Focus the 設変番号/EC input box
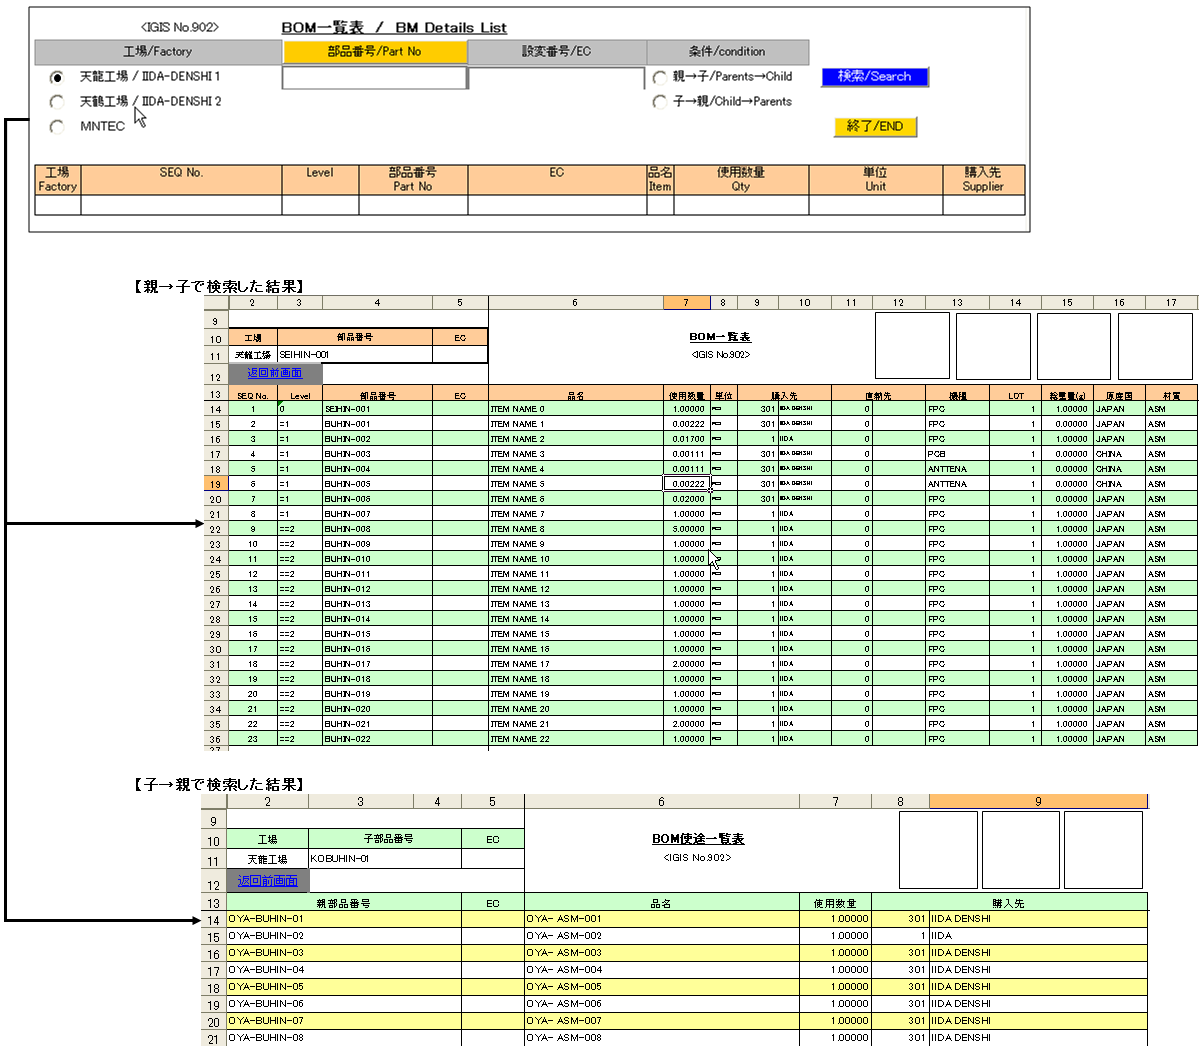1202x1061 pixels. pos(556,78)
